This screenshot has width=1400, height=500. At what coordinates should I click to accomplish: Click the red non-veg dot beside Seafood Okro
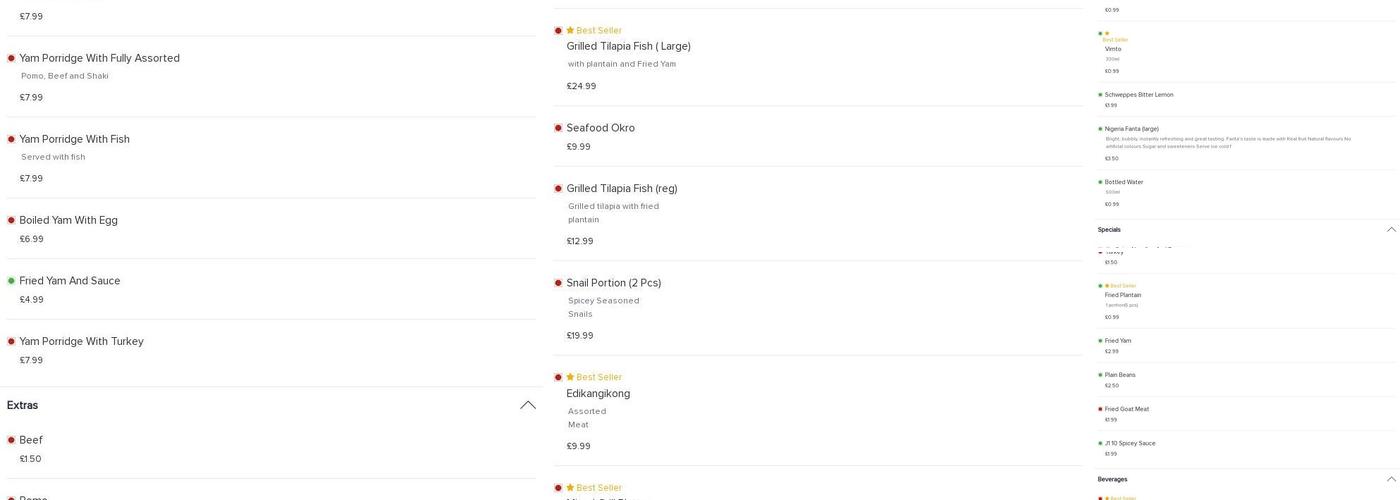click(558, 128)
